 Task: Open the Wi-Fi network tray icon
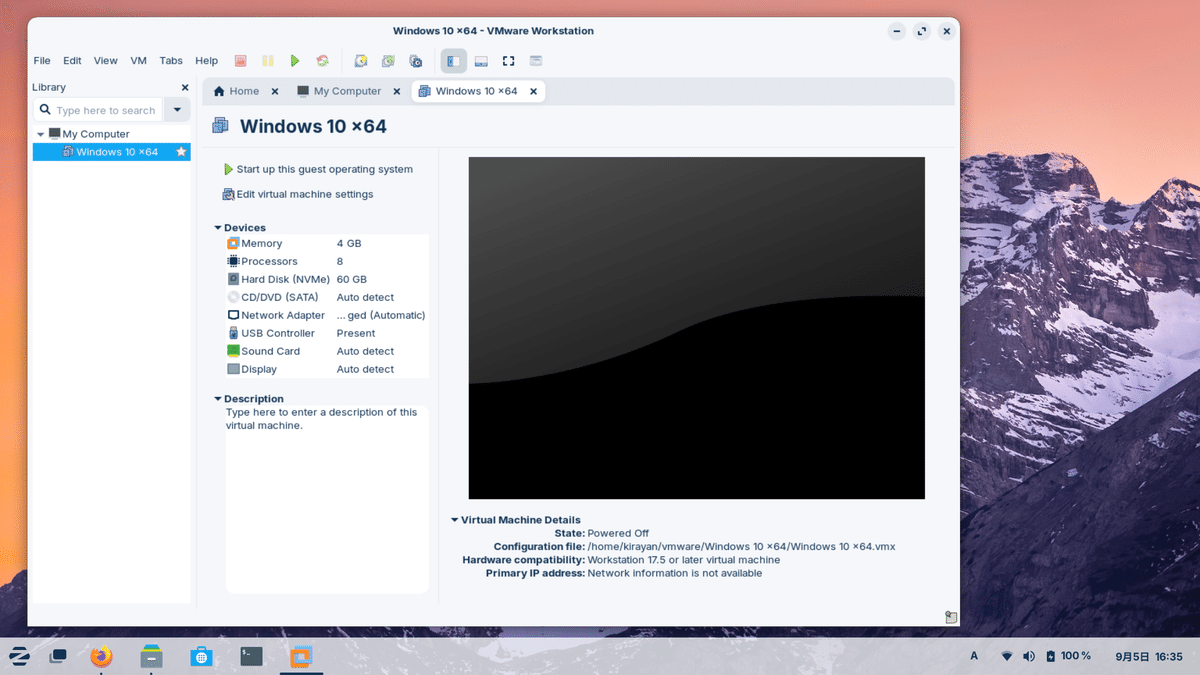pos(1007,656)
